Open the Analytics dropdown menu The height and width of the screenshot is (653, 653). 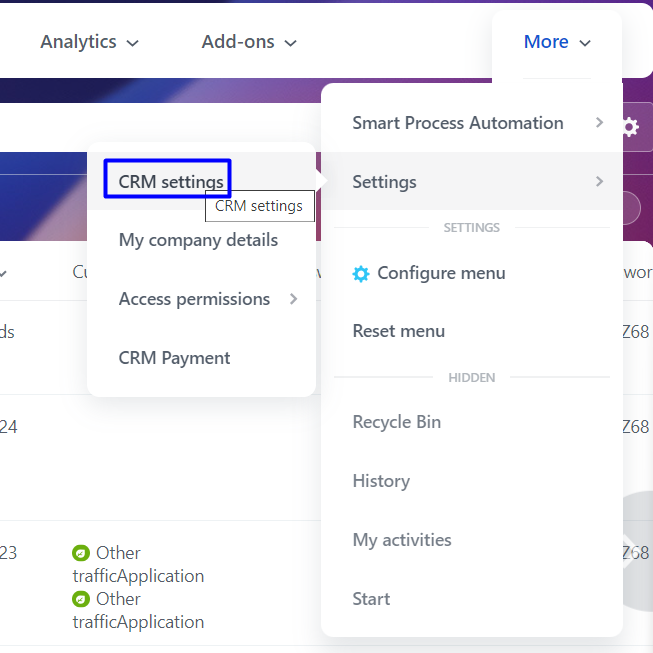(89, 42)
